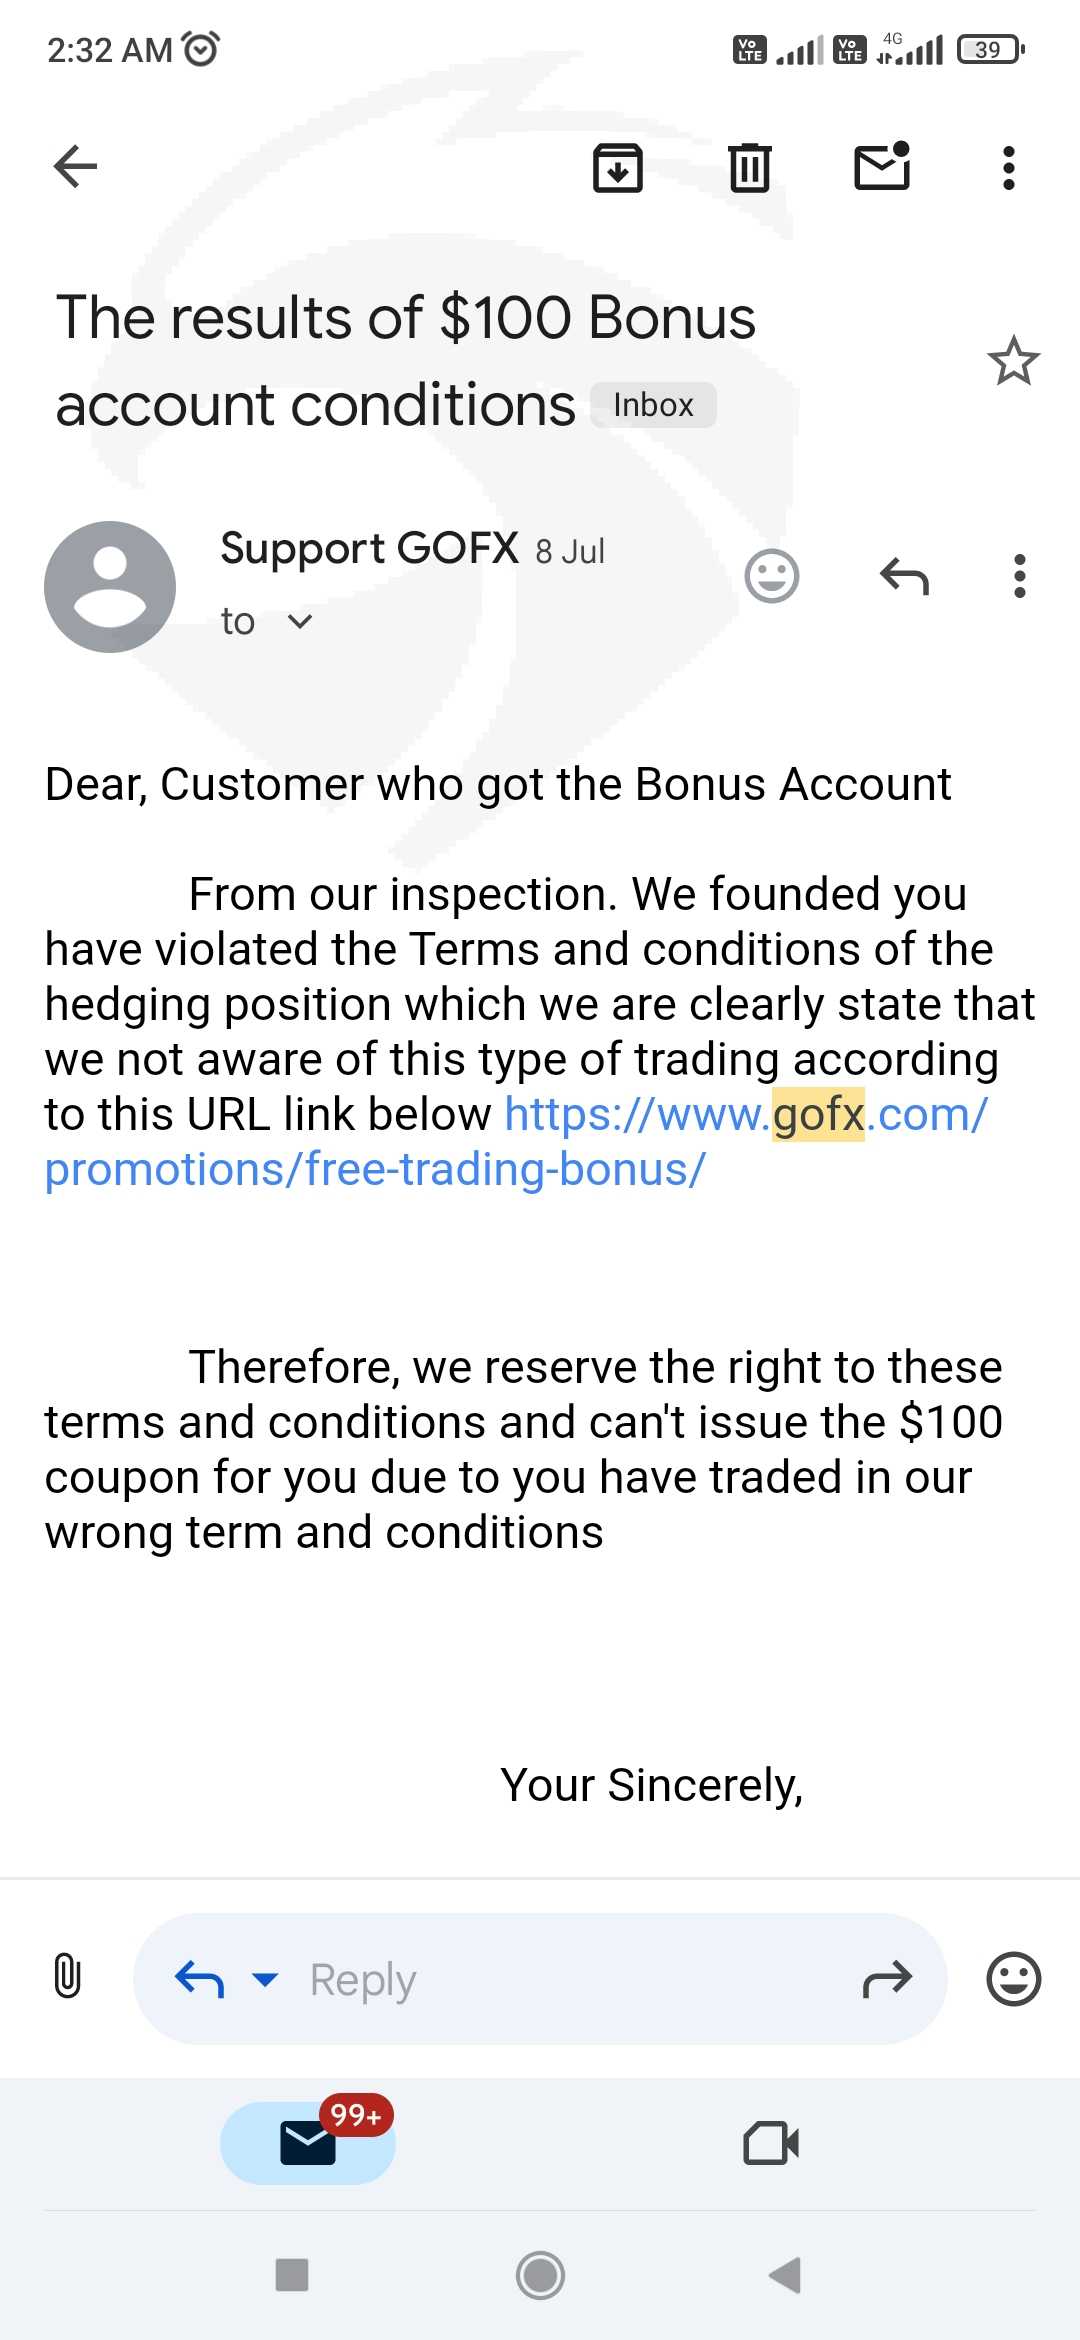The width and height of the screenshot is (1080, 2340).
Task: Open emoji picker beside reply box
Action: coord(1013,1979)
